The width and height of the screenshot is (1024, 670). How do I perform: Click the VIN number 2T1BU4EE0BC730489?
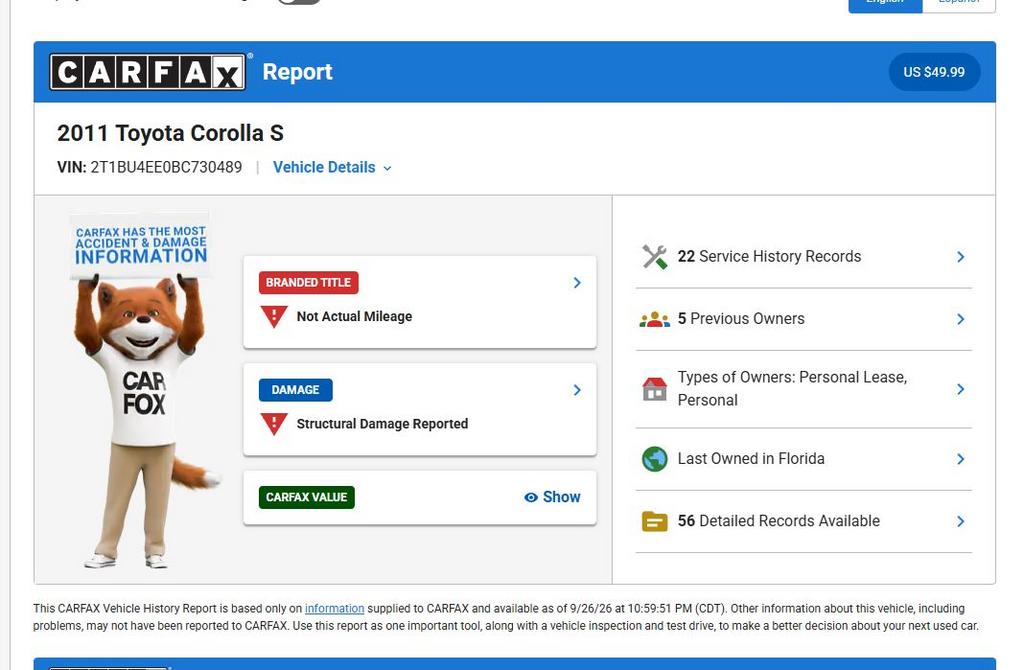(166, 167)
